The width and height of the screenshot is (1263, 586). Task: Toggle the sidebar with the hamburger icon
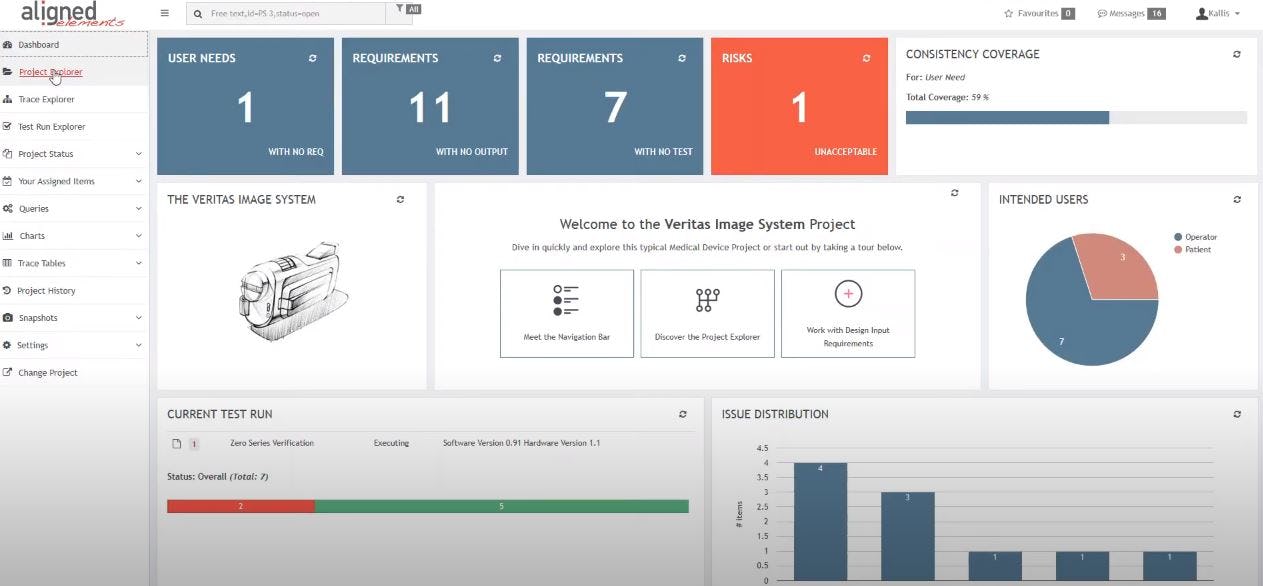164,13
